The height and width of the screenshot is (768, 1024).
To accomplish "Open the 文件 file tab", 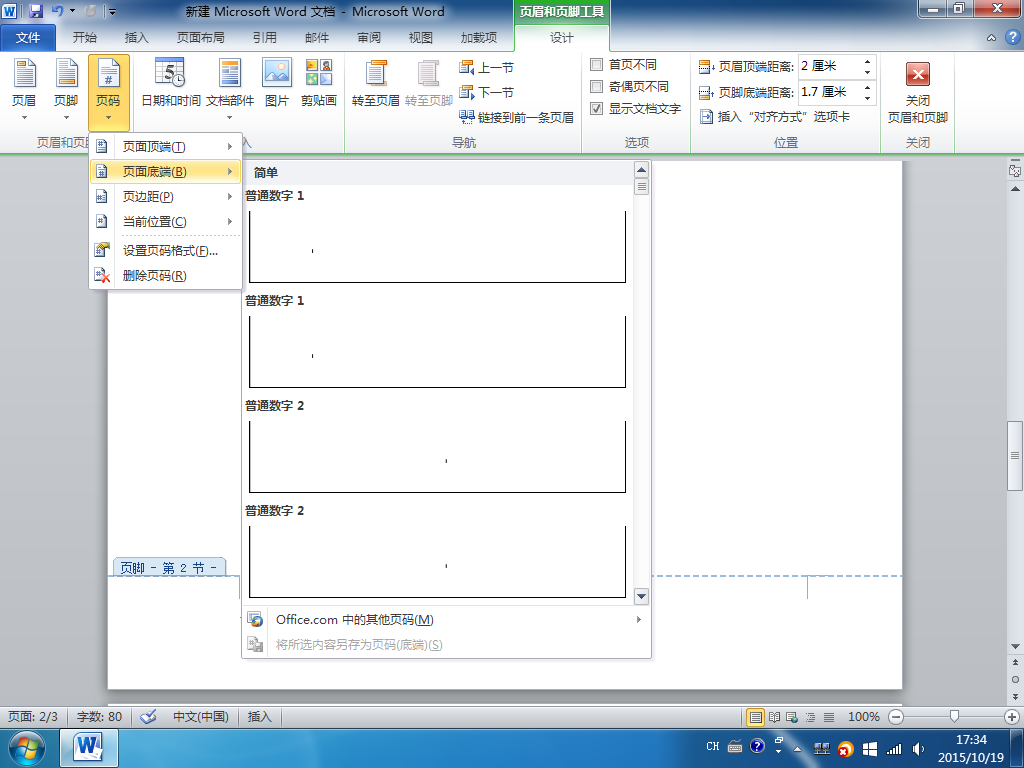I will (28, 38).
